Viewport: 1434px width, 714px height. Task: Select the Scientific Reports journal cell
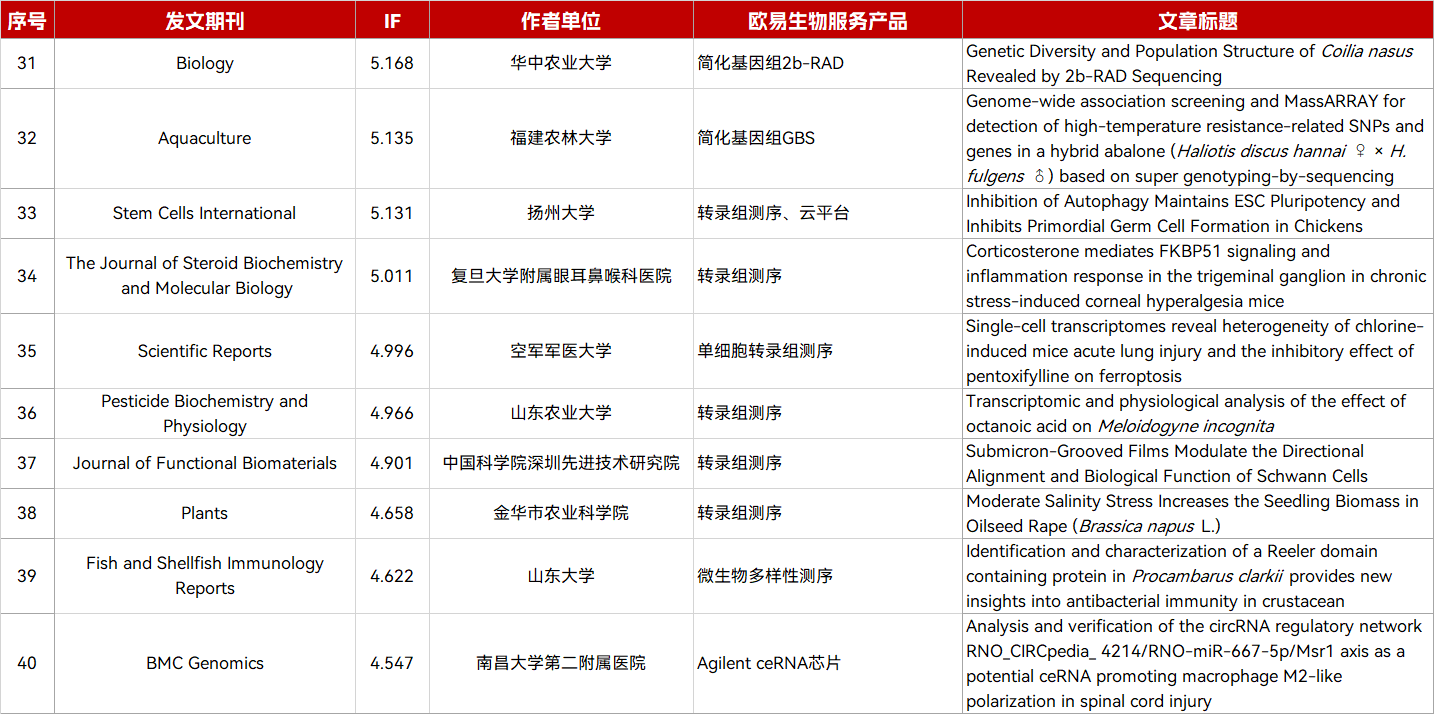pos(205,351)
